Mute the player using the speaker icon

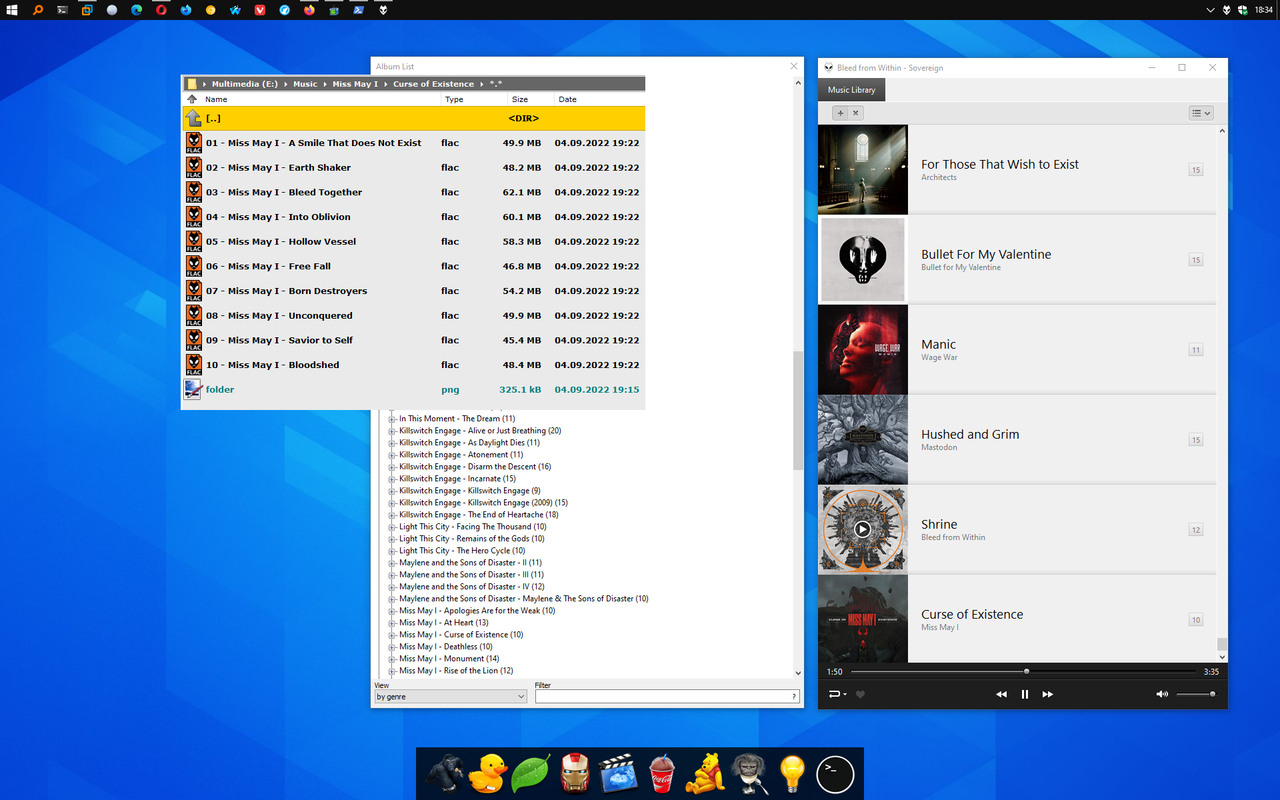pyautogui.click(x=1161, y=694)
